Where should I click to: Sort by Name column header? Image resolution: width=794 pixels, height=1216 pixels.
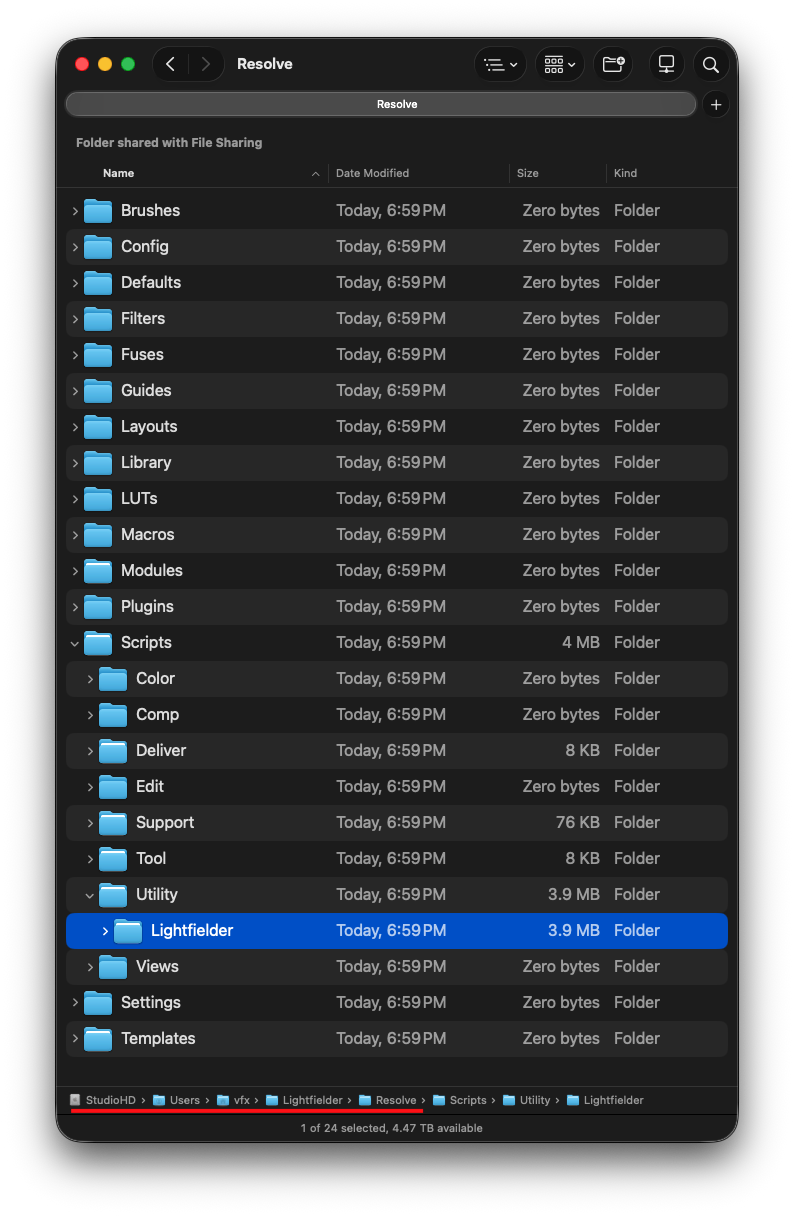(118, 173)
